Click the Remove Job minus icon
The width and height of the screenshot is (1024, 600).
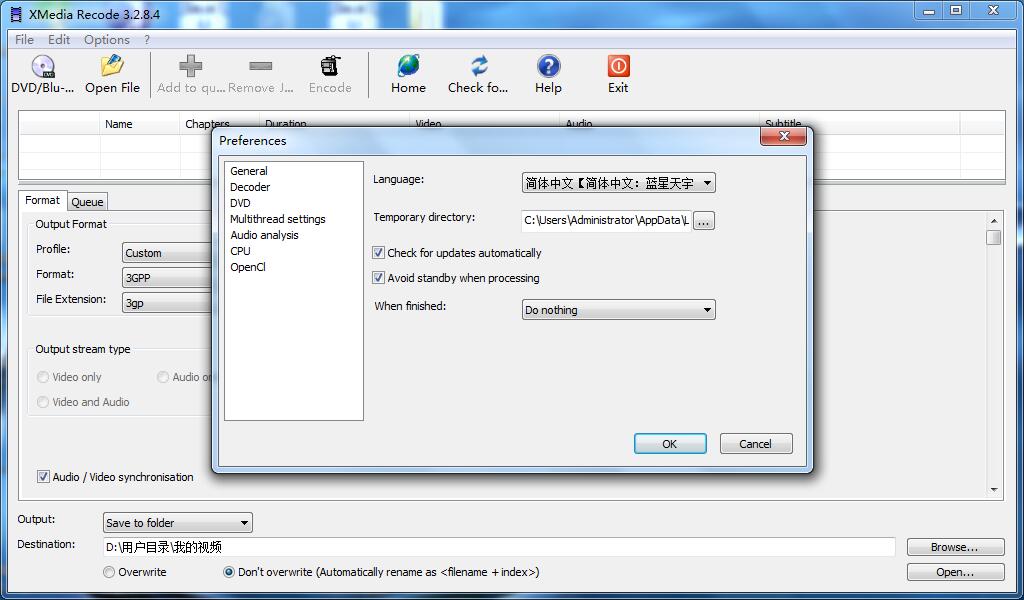pos(261,66)
